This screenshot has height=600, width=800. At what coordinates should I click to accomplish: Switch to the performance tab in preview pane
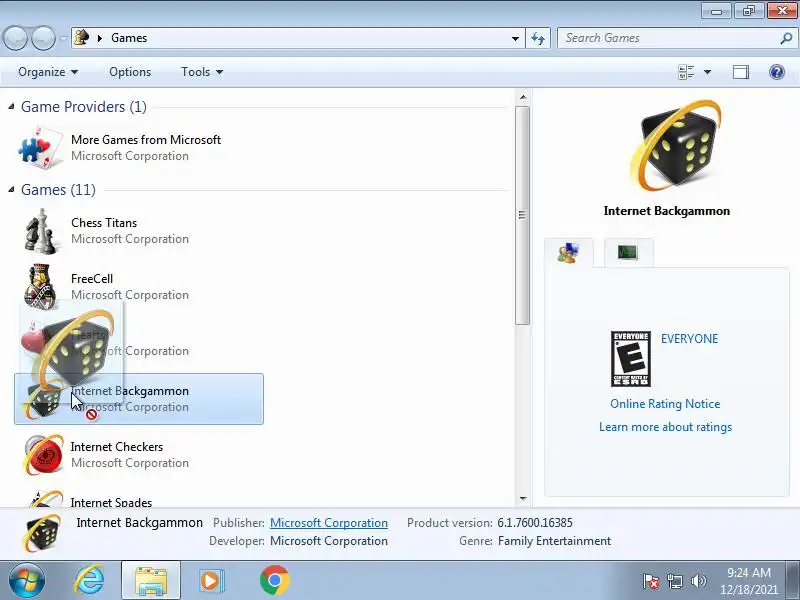[628, 252]
